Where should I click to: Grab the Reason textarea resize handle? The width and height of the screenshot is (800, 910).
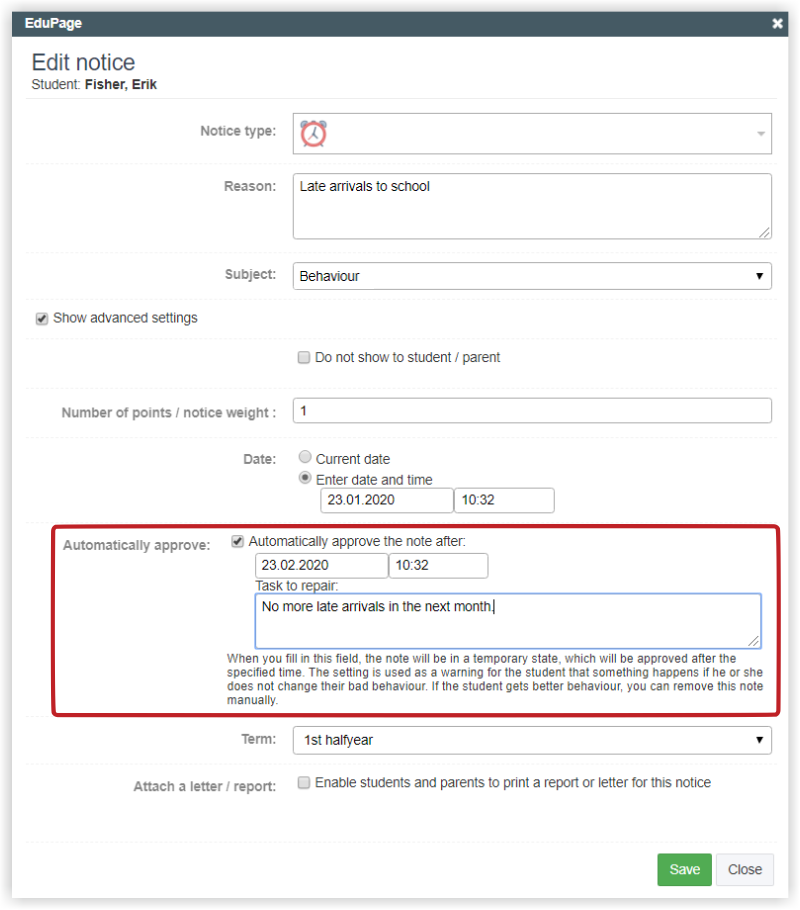pyautogui.click(x=765, y=233)
